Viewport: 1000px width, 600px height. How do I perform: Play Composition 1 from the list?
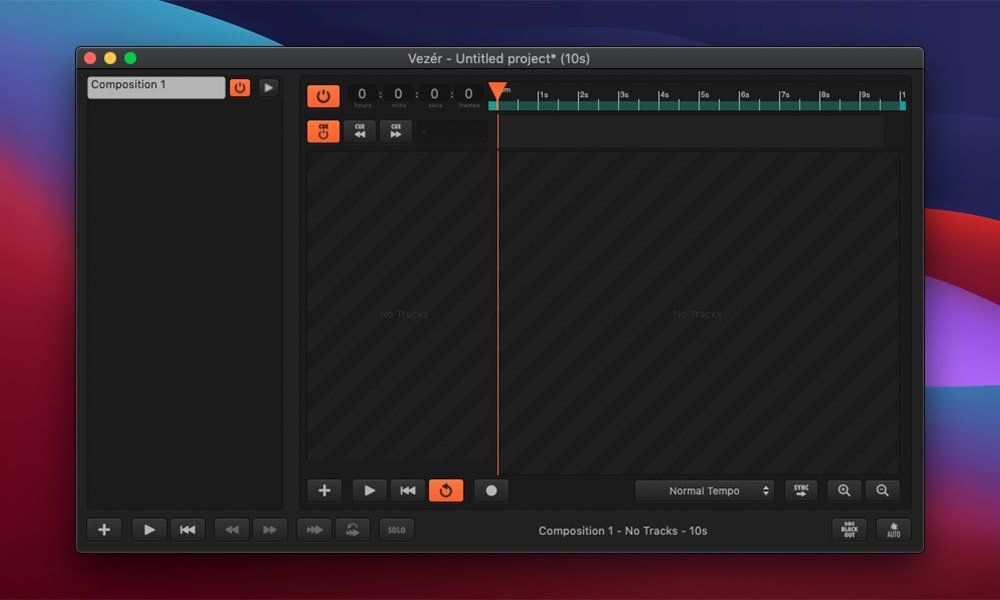(268, 88)
